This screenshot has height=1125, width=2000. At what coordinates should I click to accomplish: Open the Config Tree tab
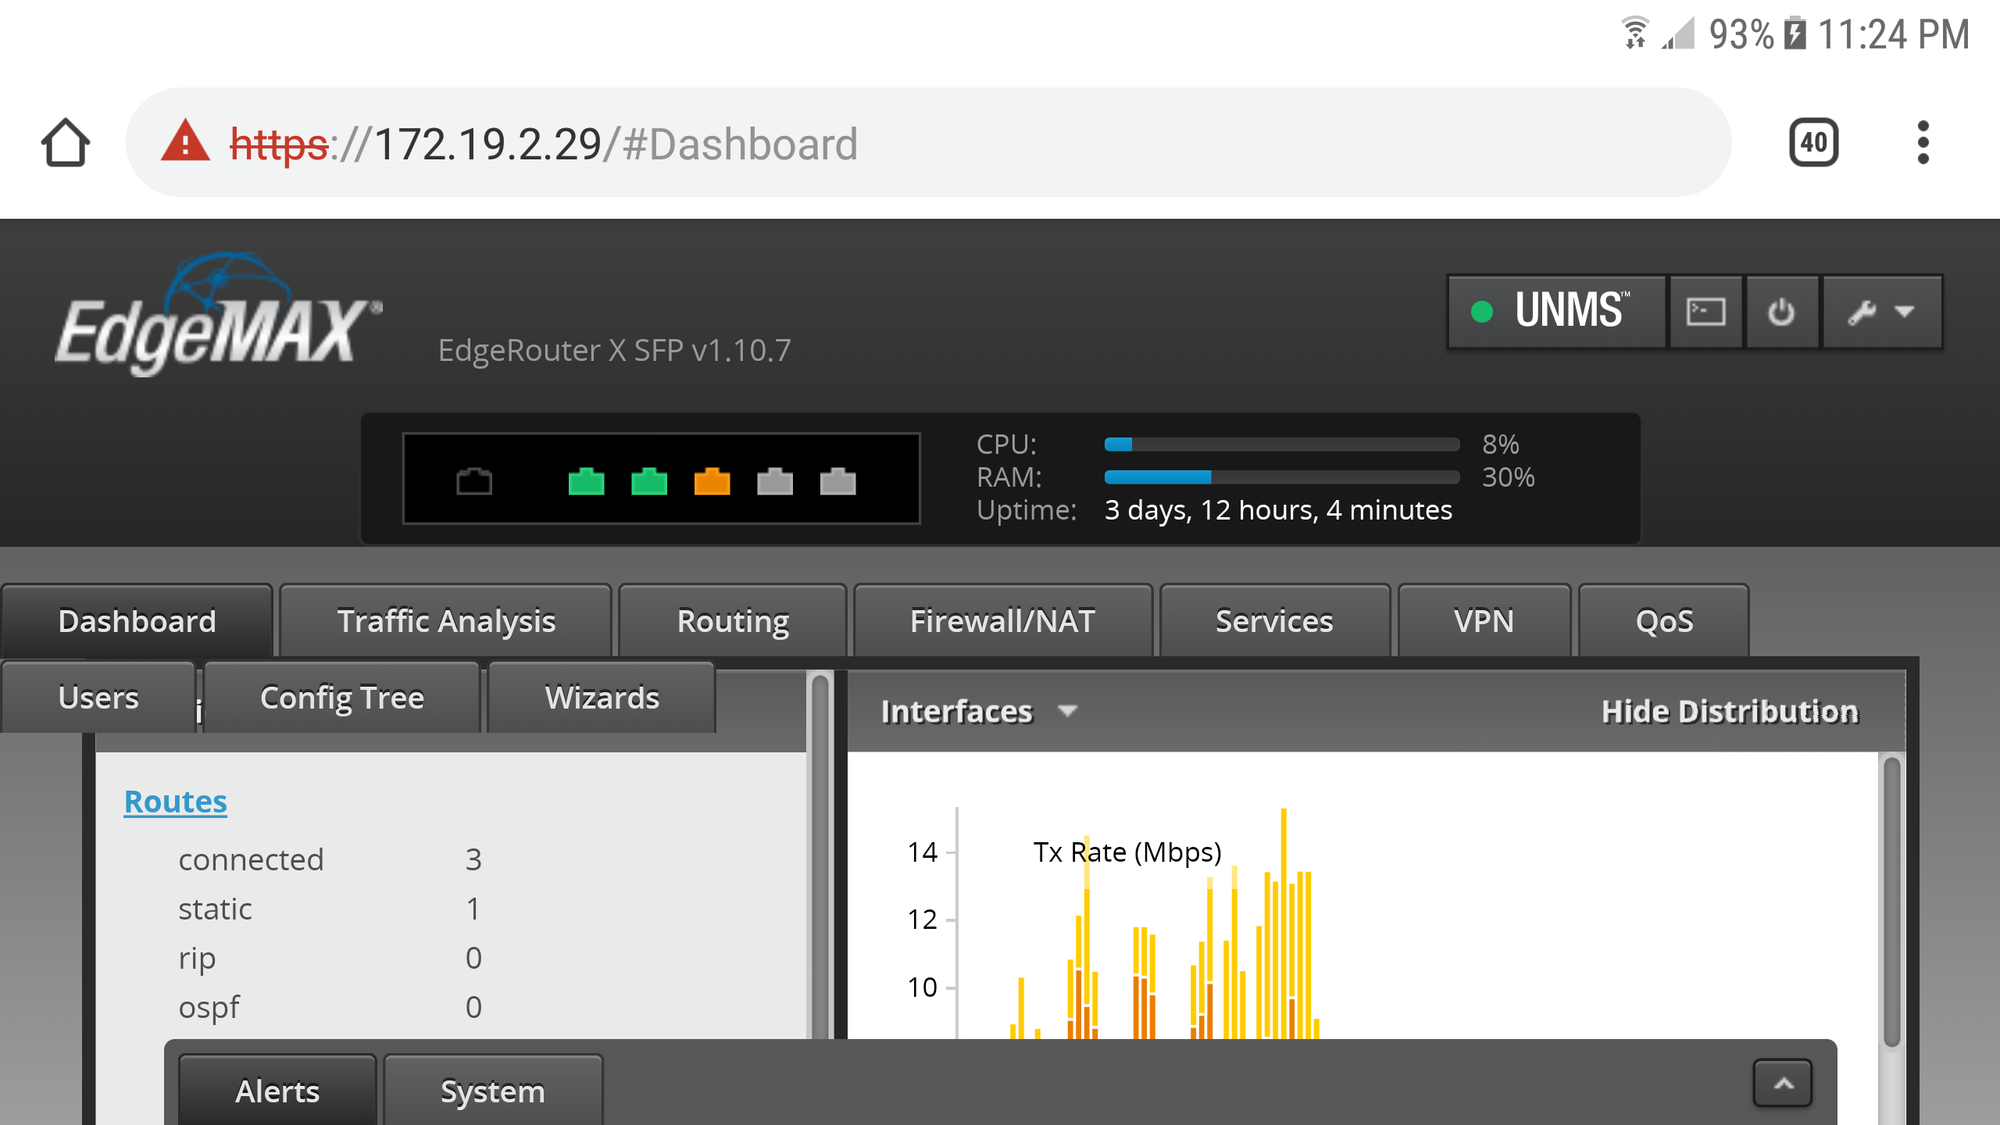(x=342, y=697)
